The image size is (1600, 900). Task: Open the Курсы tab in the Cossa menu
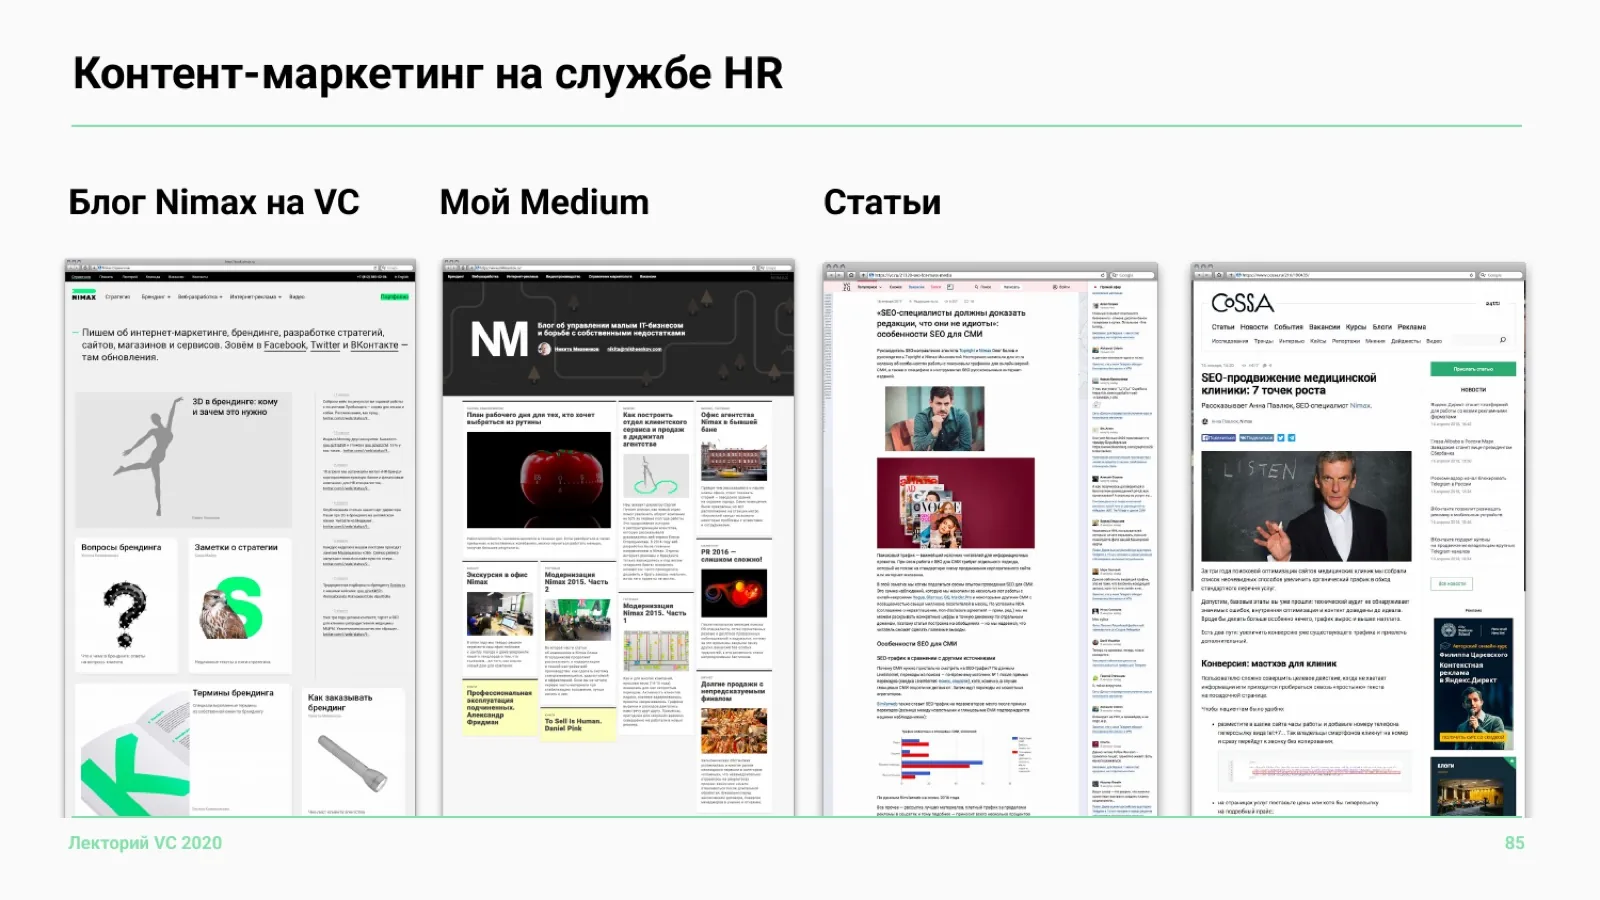click(1356, 327)
